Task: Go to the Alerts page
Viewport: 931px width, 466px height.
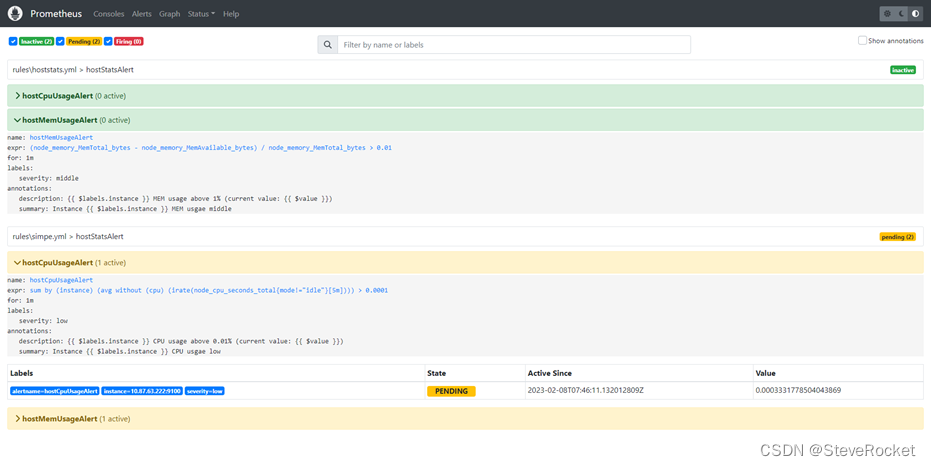Action: pyautogui.click(x=141, y=14)
